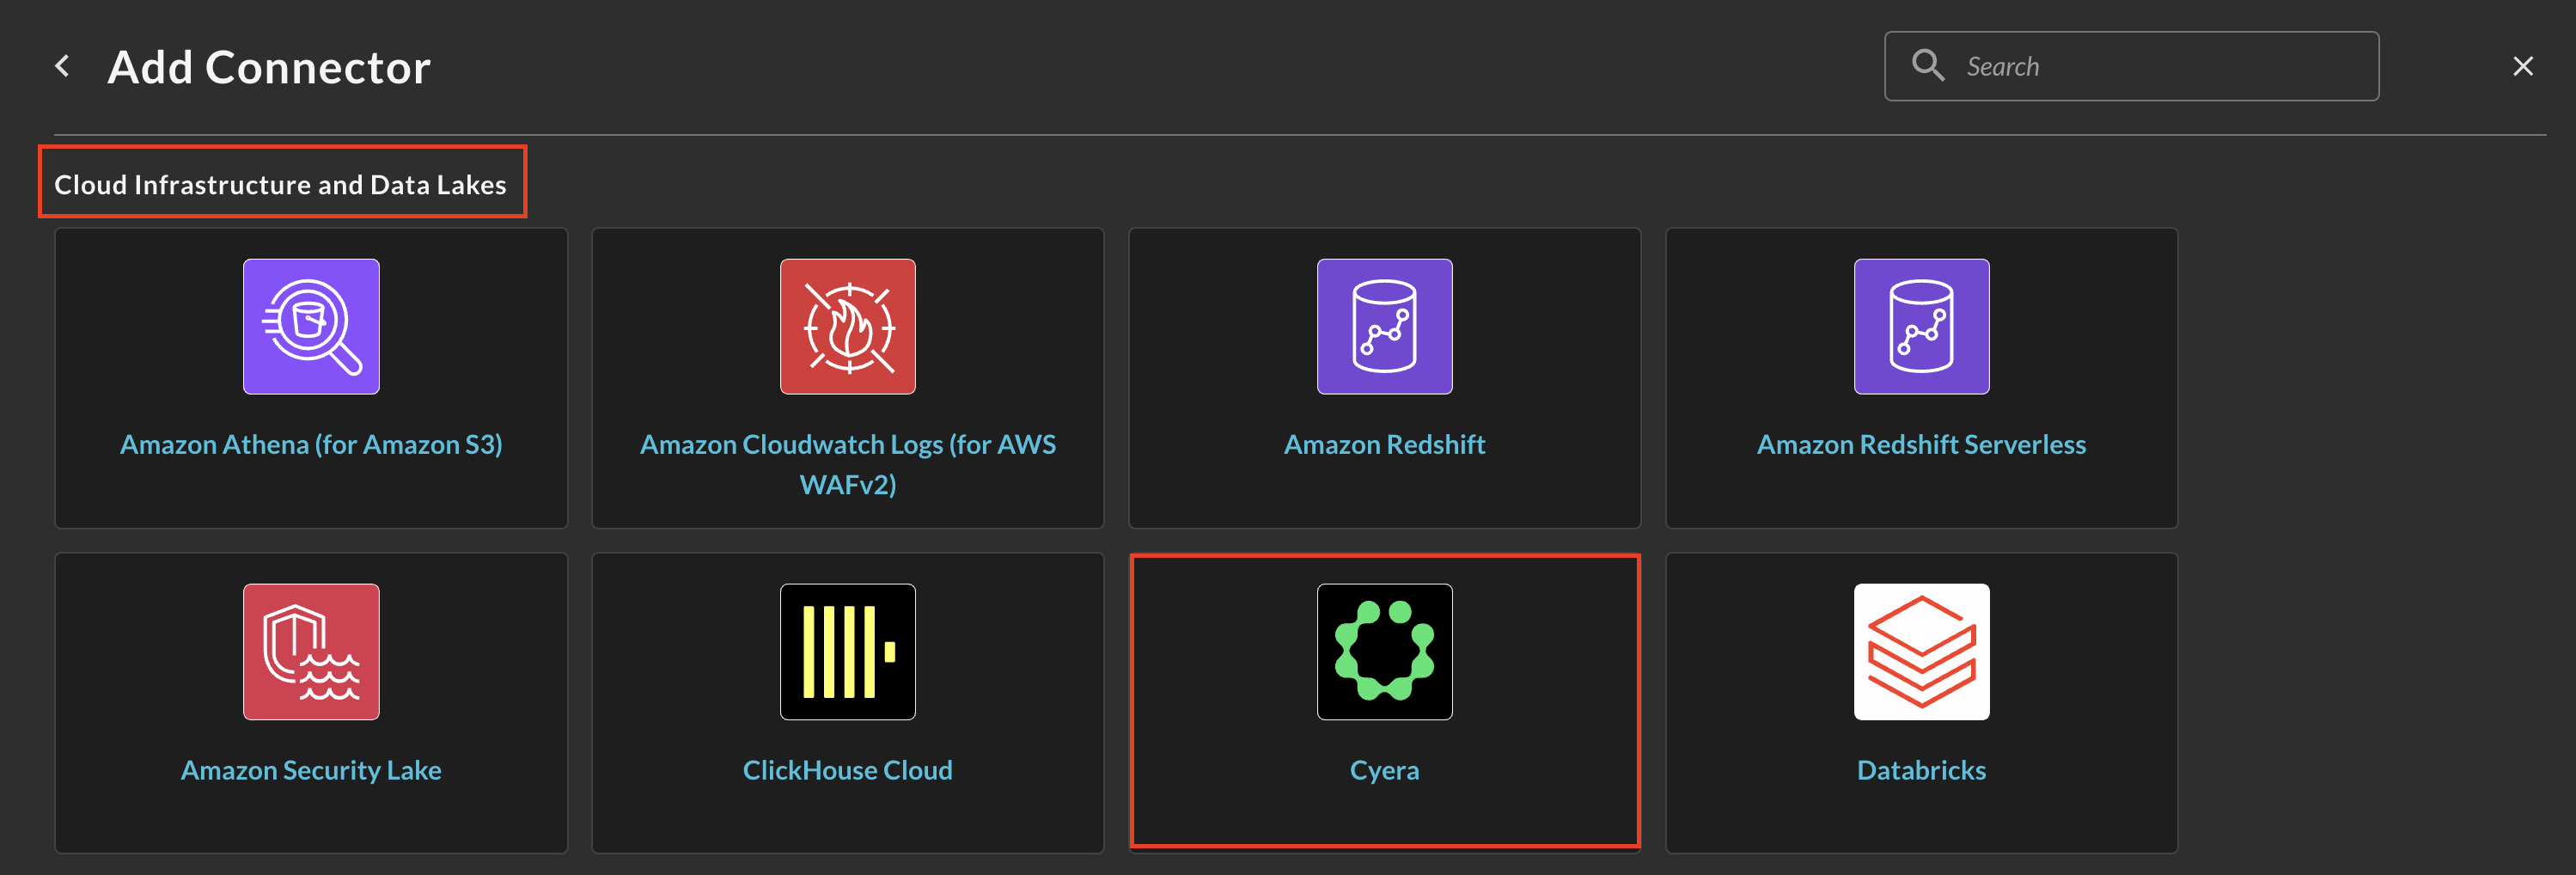
Task: Focus the Search input field
Action: (2131, 66)
